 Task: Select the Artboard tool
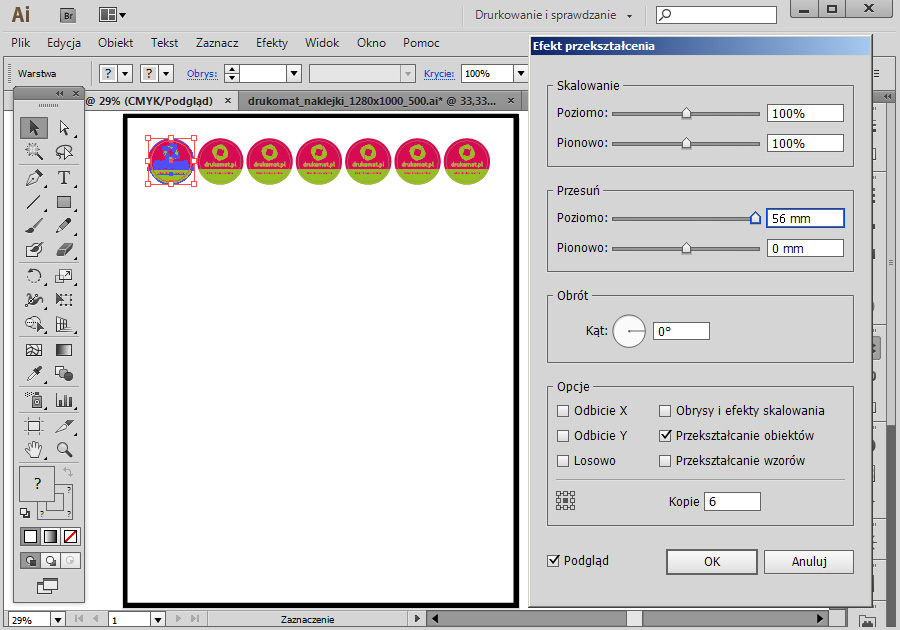[34, 426]
